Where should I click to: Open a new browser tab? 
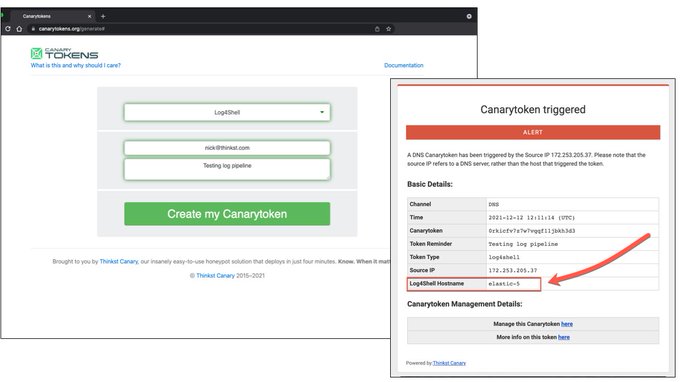pos(103,16)
